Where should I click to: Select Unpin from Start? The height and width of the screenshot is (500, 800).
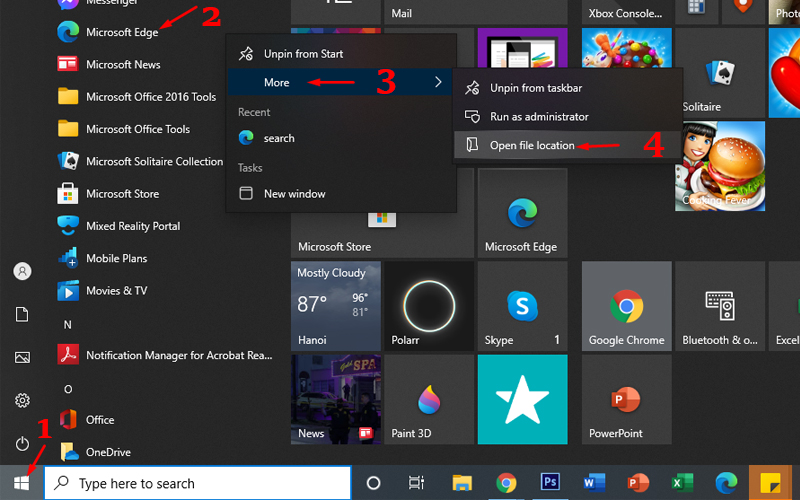pyautogui.click(x=341, y=54)
